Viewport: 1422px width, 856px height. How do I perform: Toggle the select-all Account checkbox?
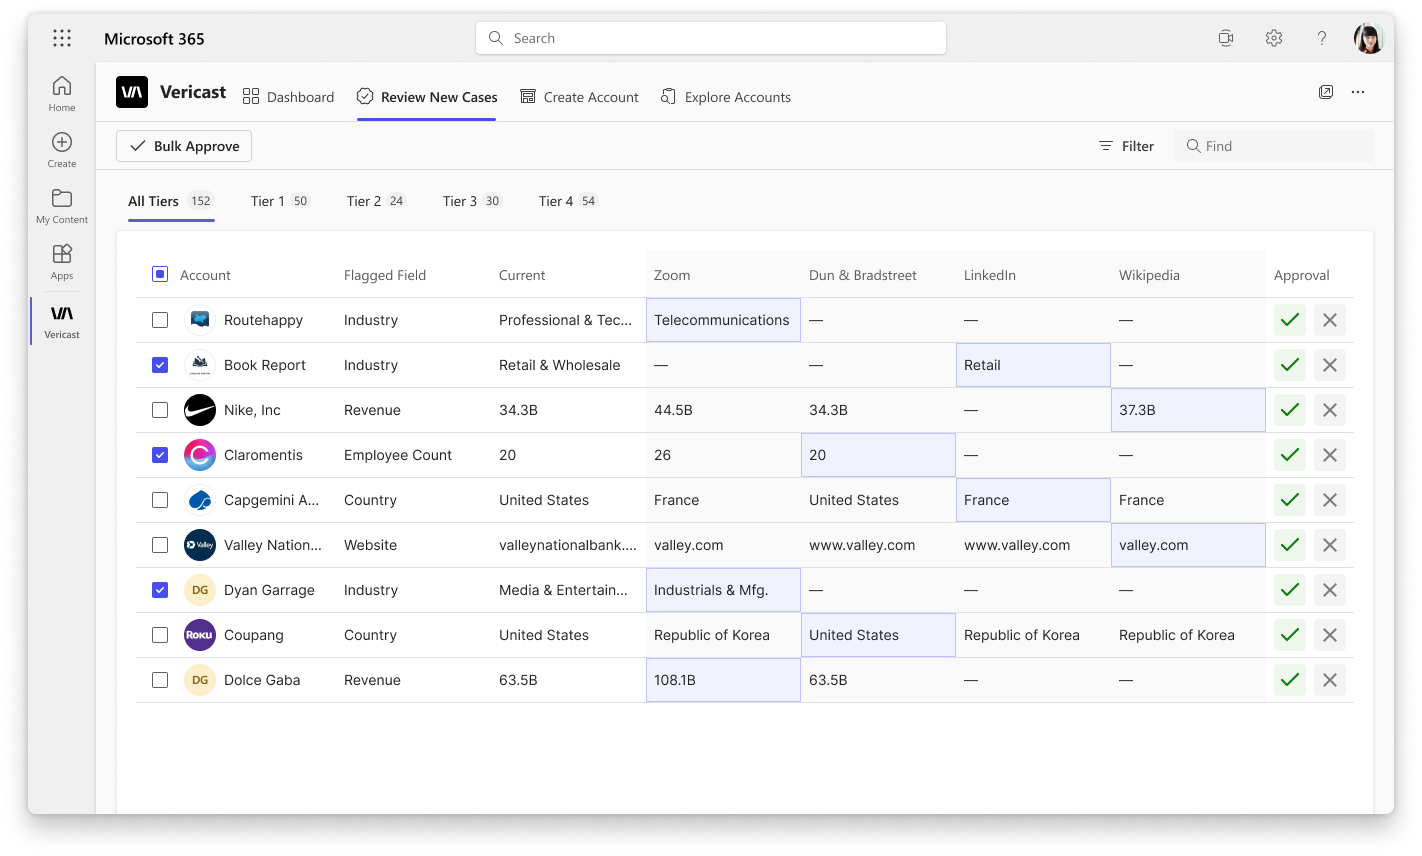[x=160, y=274]
